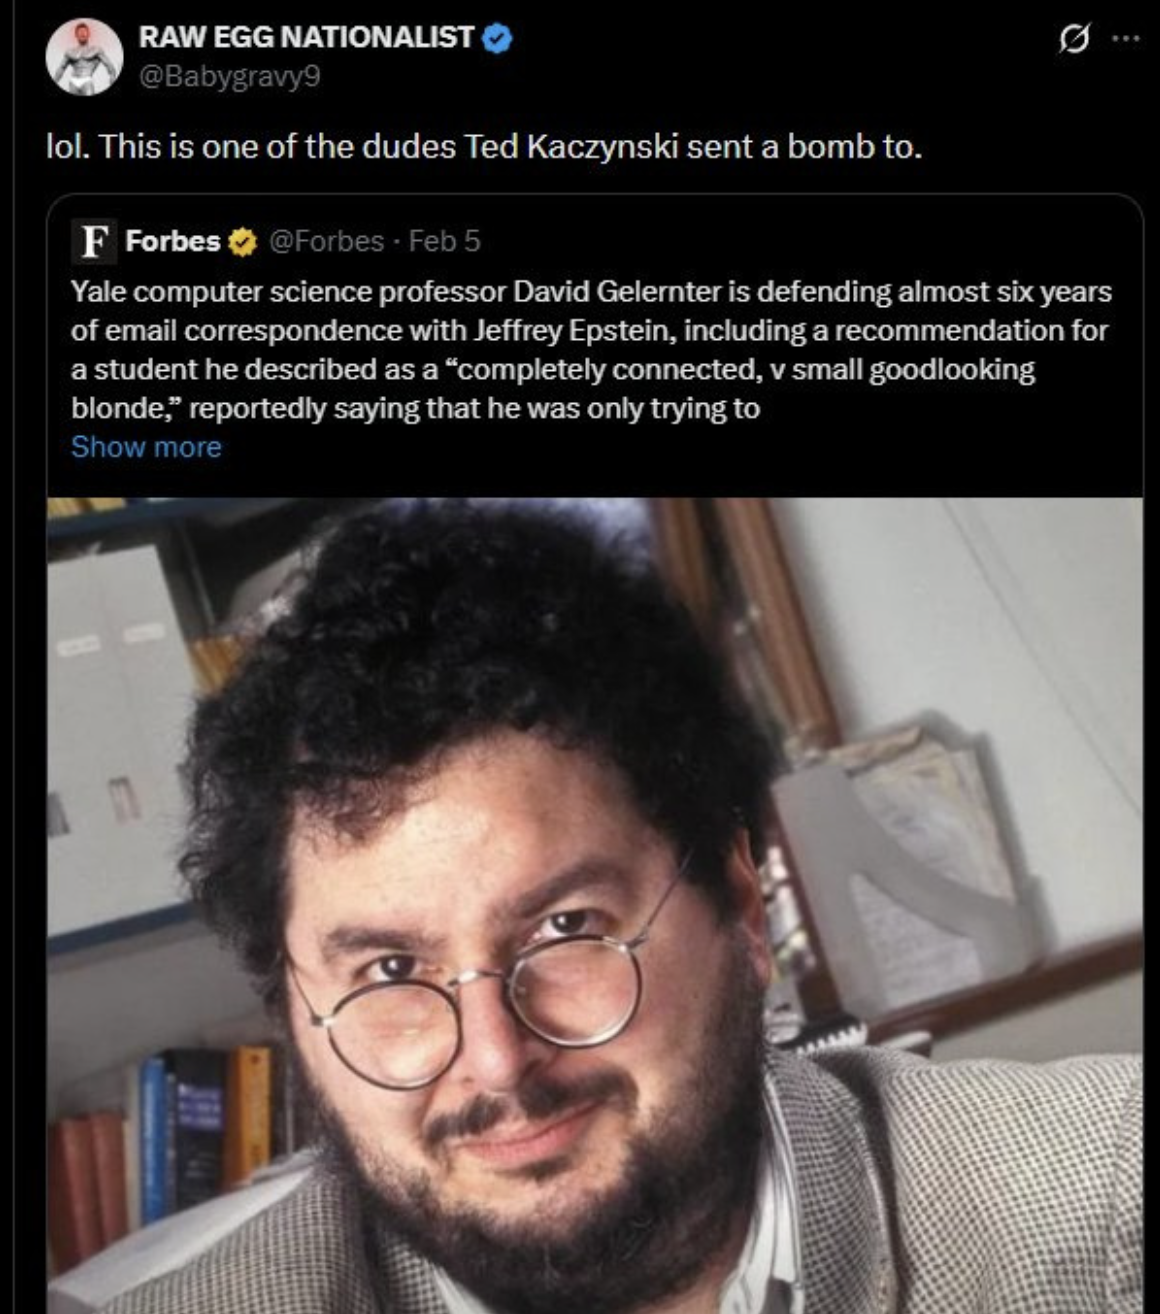Expand the quoted post with Show more

click(x=146, y=447)
